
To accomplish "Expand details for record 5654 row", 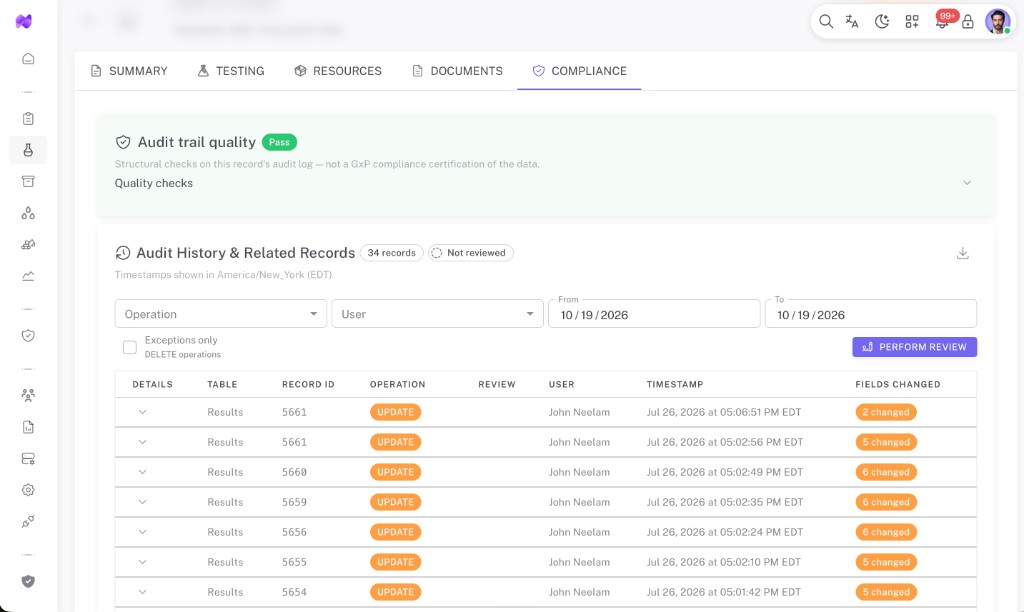I will pyautogui.click(x=142, y=592).
